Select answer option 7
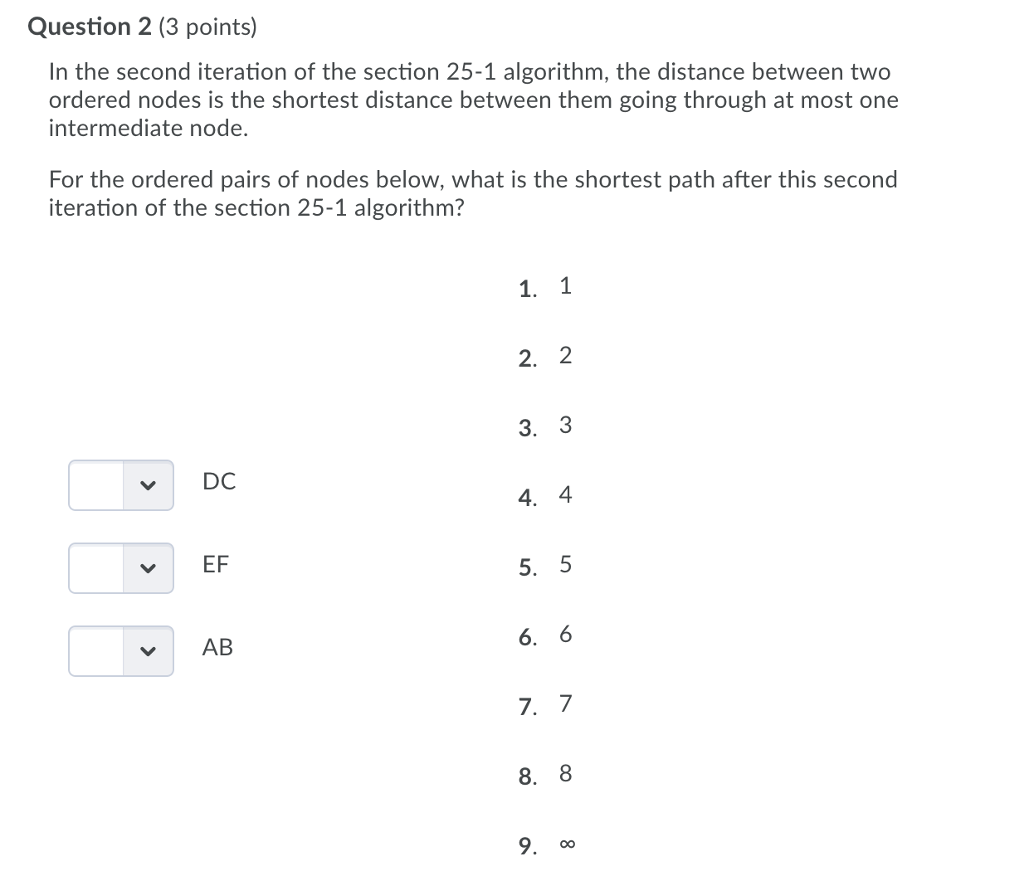The width and height of the screenshot is (1024, 876). [565, 703]
